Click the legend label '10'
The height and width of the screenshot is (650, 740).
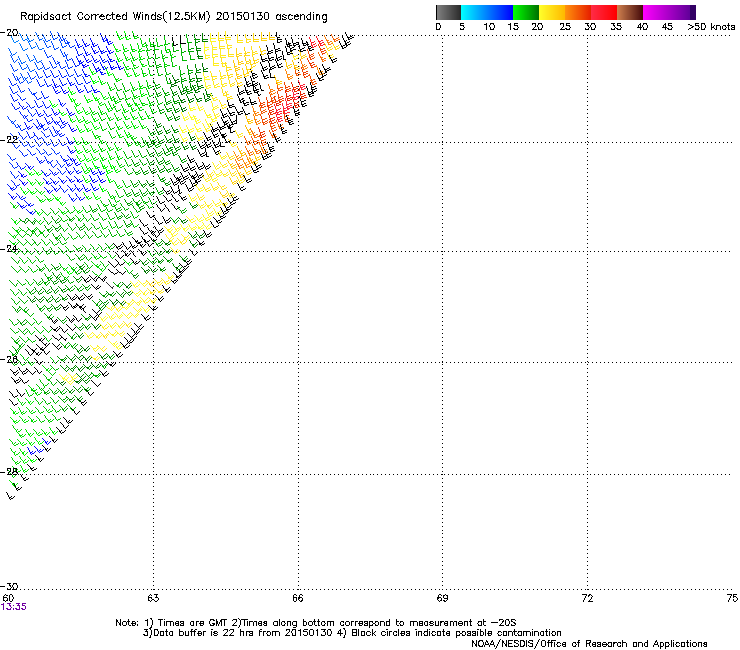(x=489, y=27)
